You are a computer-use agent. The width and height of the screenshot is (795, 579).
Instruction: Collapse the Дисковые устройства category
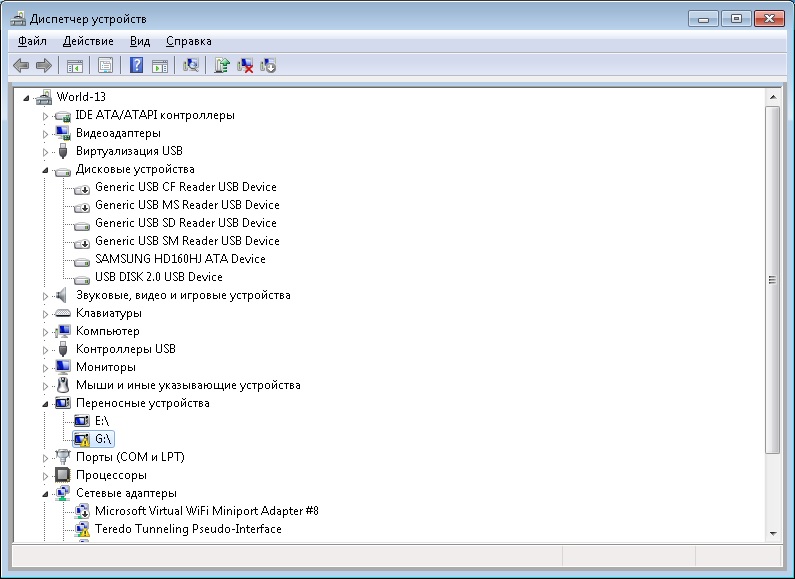(x=45, y=170)
